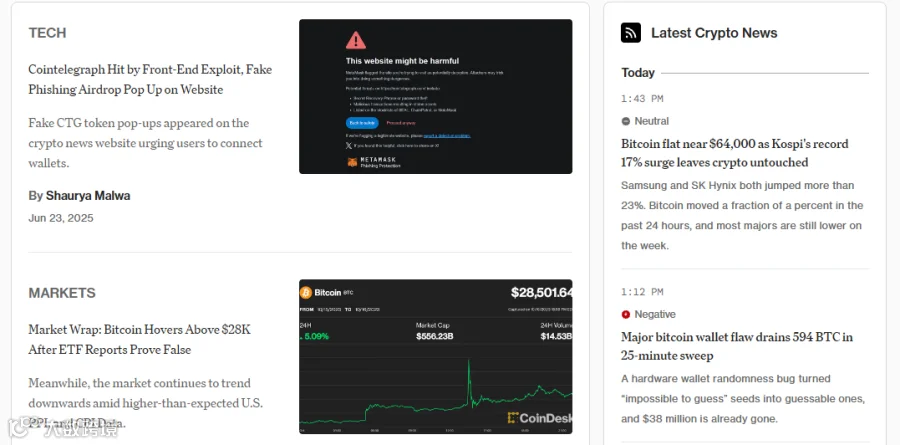Click the Bitcoin price chart thumbnail

click(436, 357)
